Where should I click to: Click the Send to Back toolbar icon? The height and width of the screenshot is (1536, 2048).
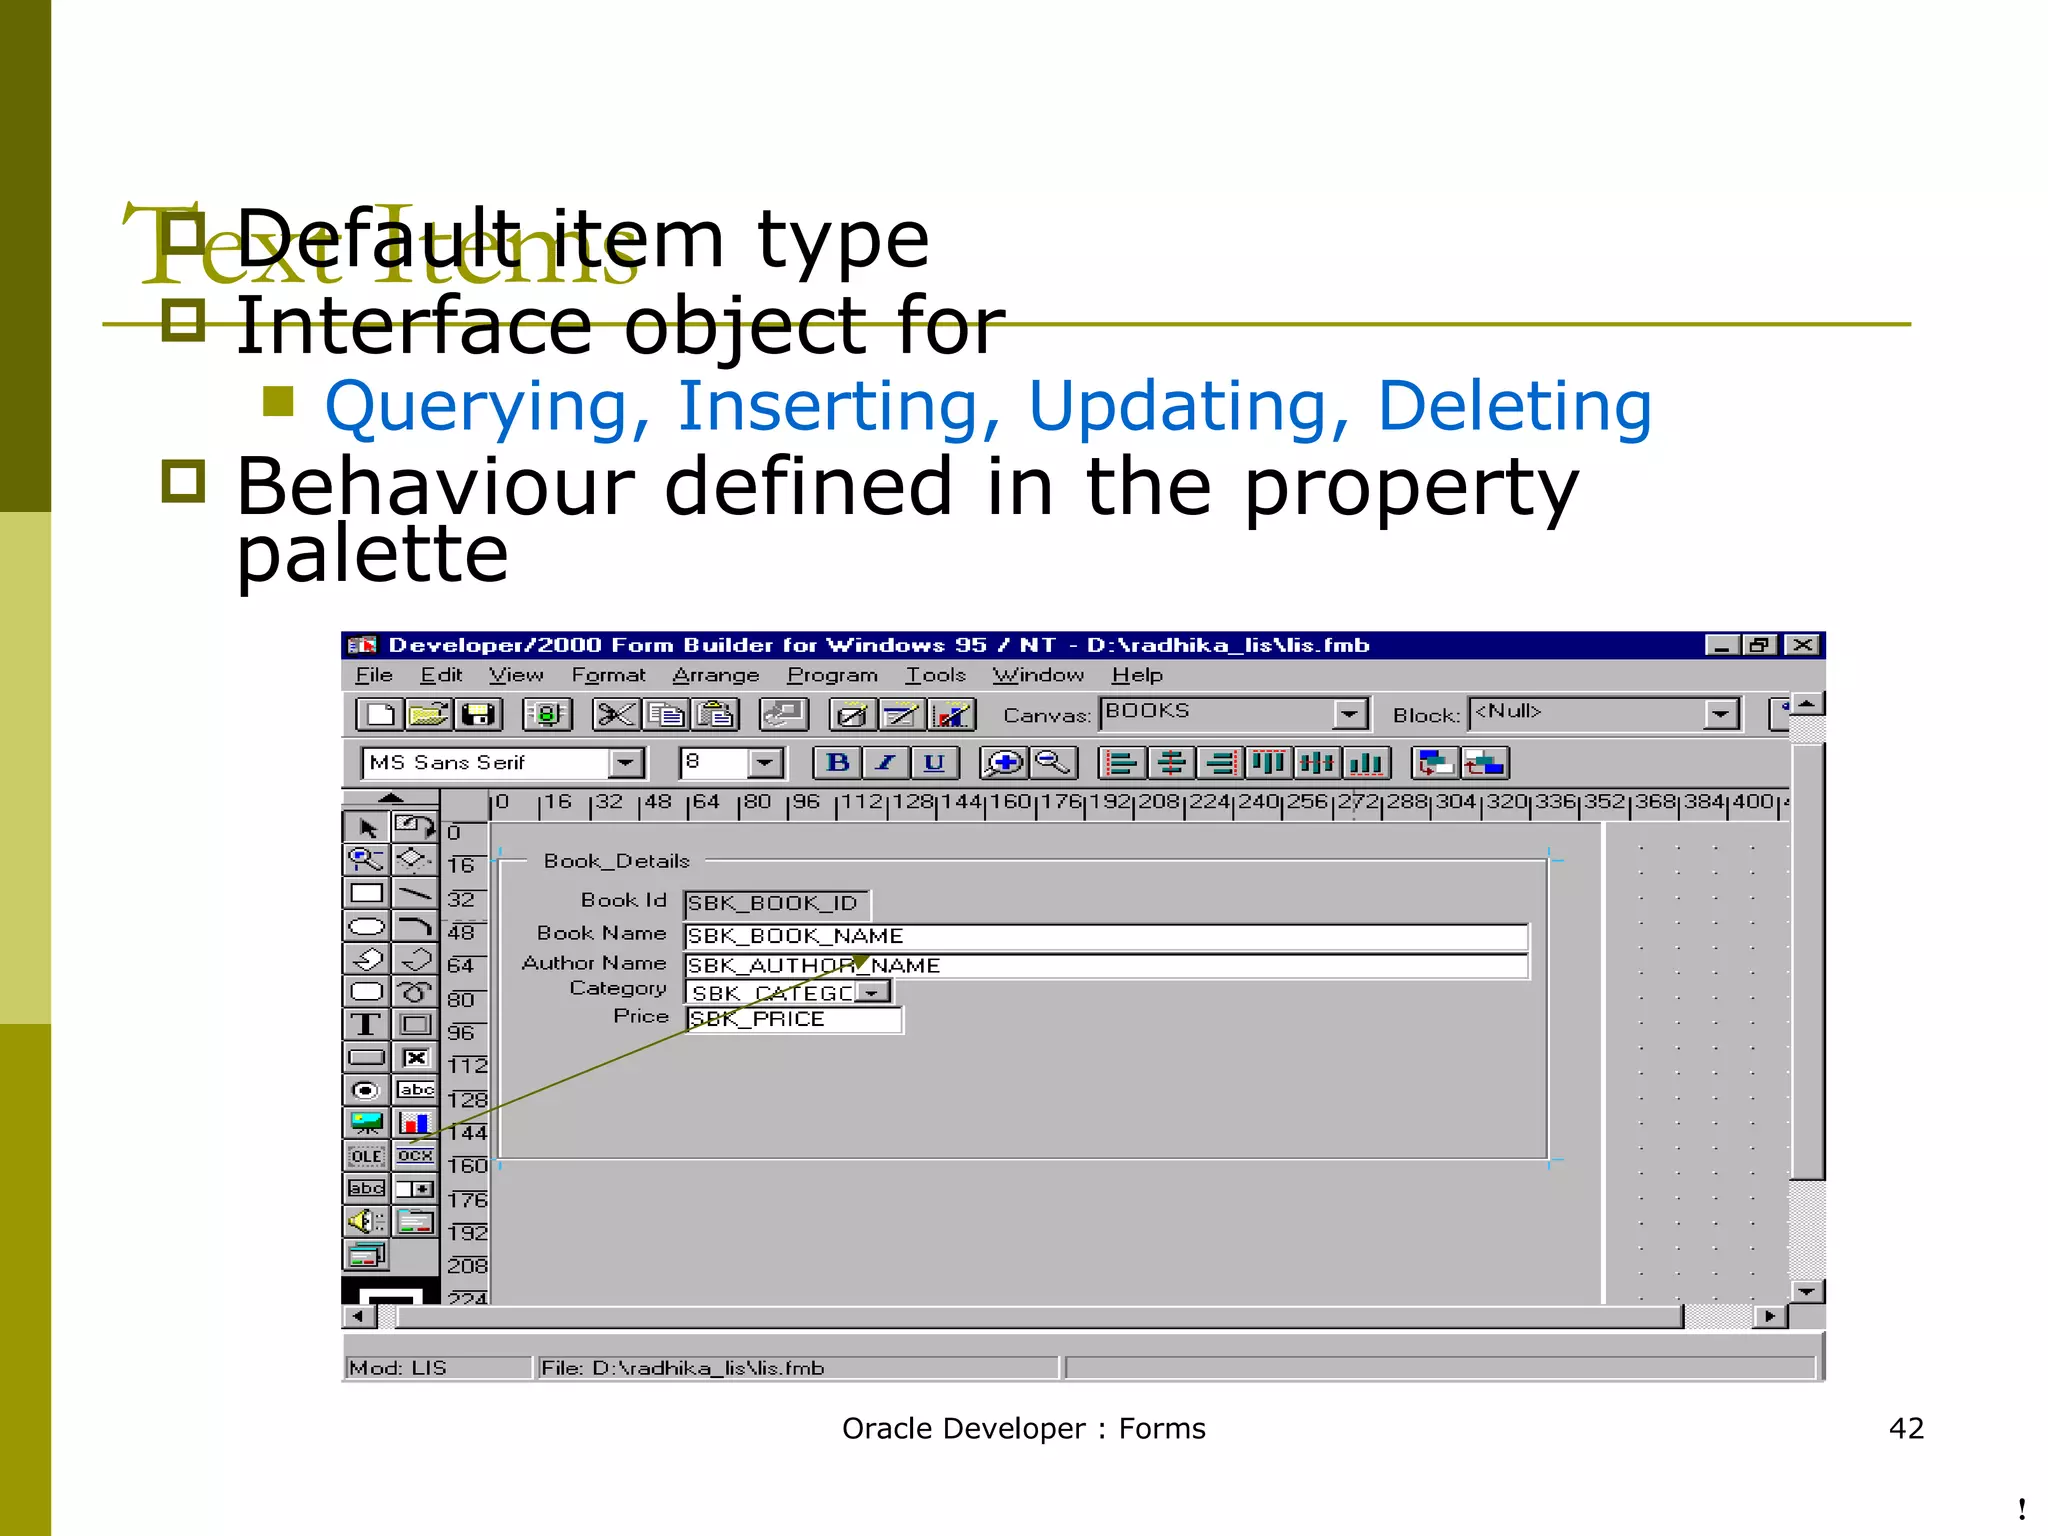1485,763
